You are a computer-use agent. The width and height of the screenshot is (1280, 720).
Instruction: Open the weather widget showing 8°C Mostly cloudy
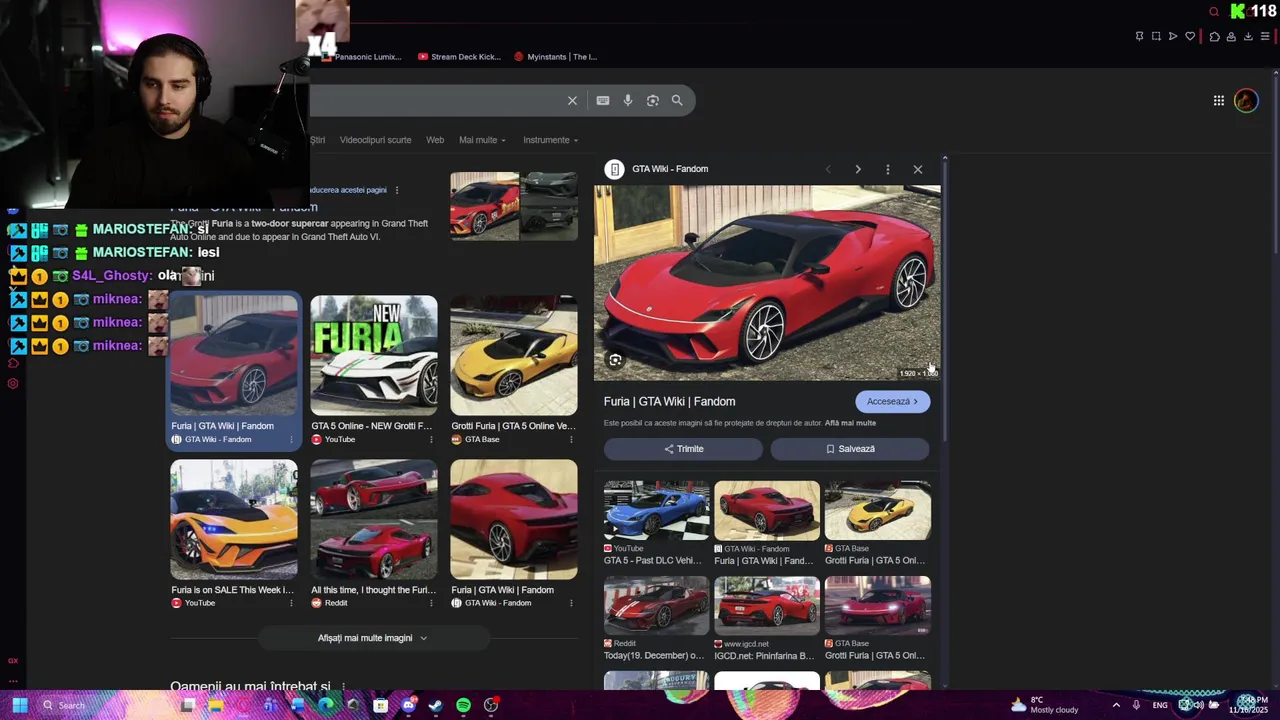(1043, 705)
